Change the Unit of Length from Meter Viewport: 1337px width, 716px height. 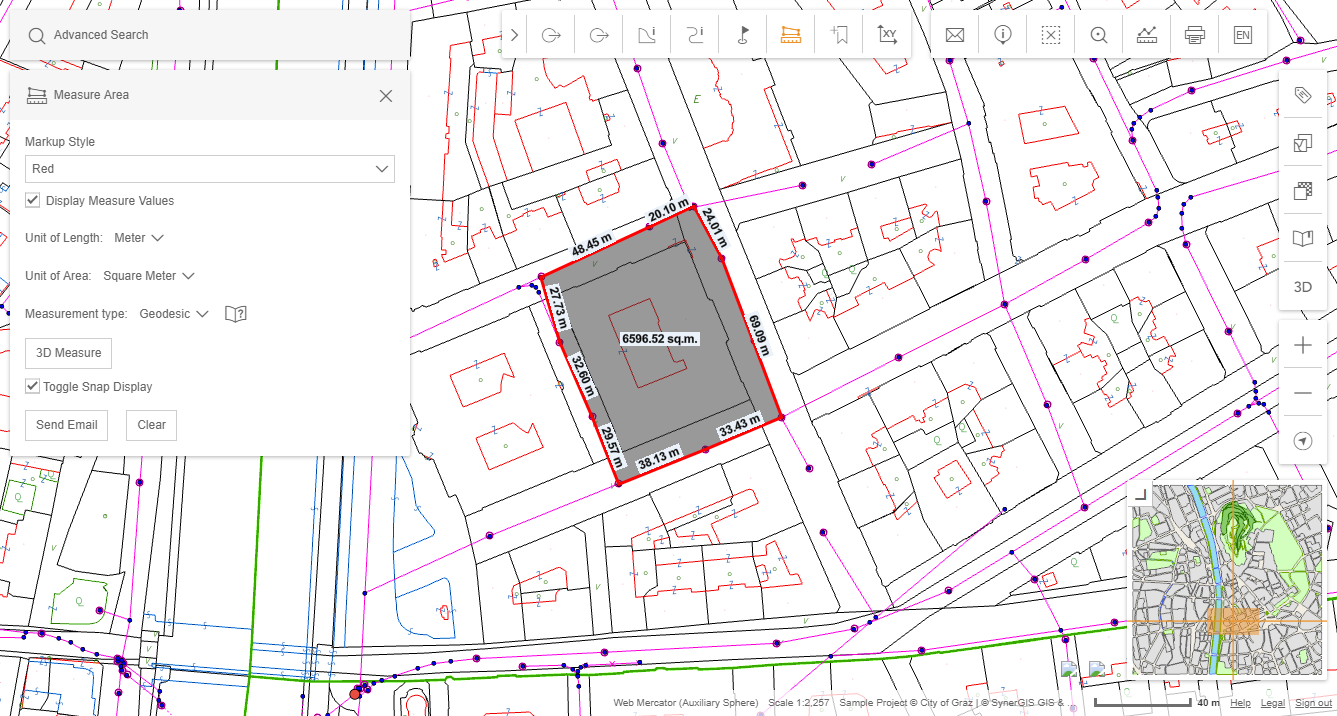coord(139,237)
